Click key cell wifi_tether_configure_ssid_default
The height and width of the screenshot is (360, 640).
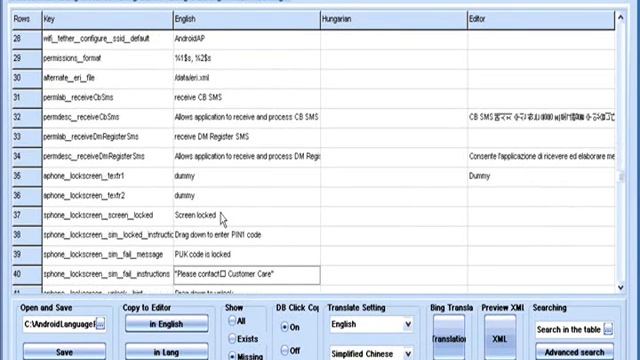(108, 39)
